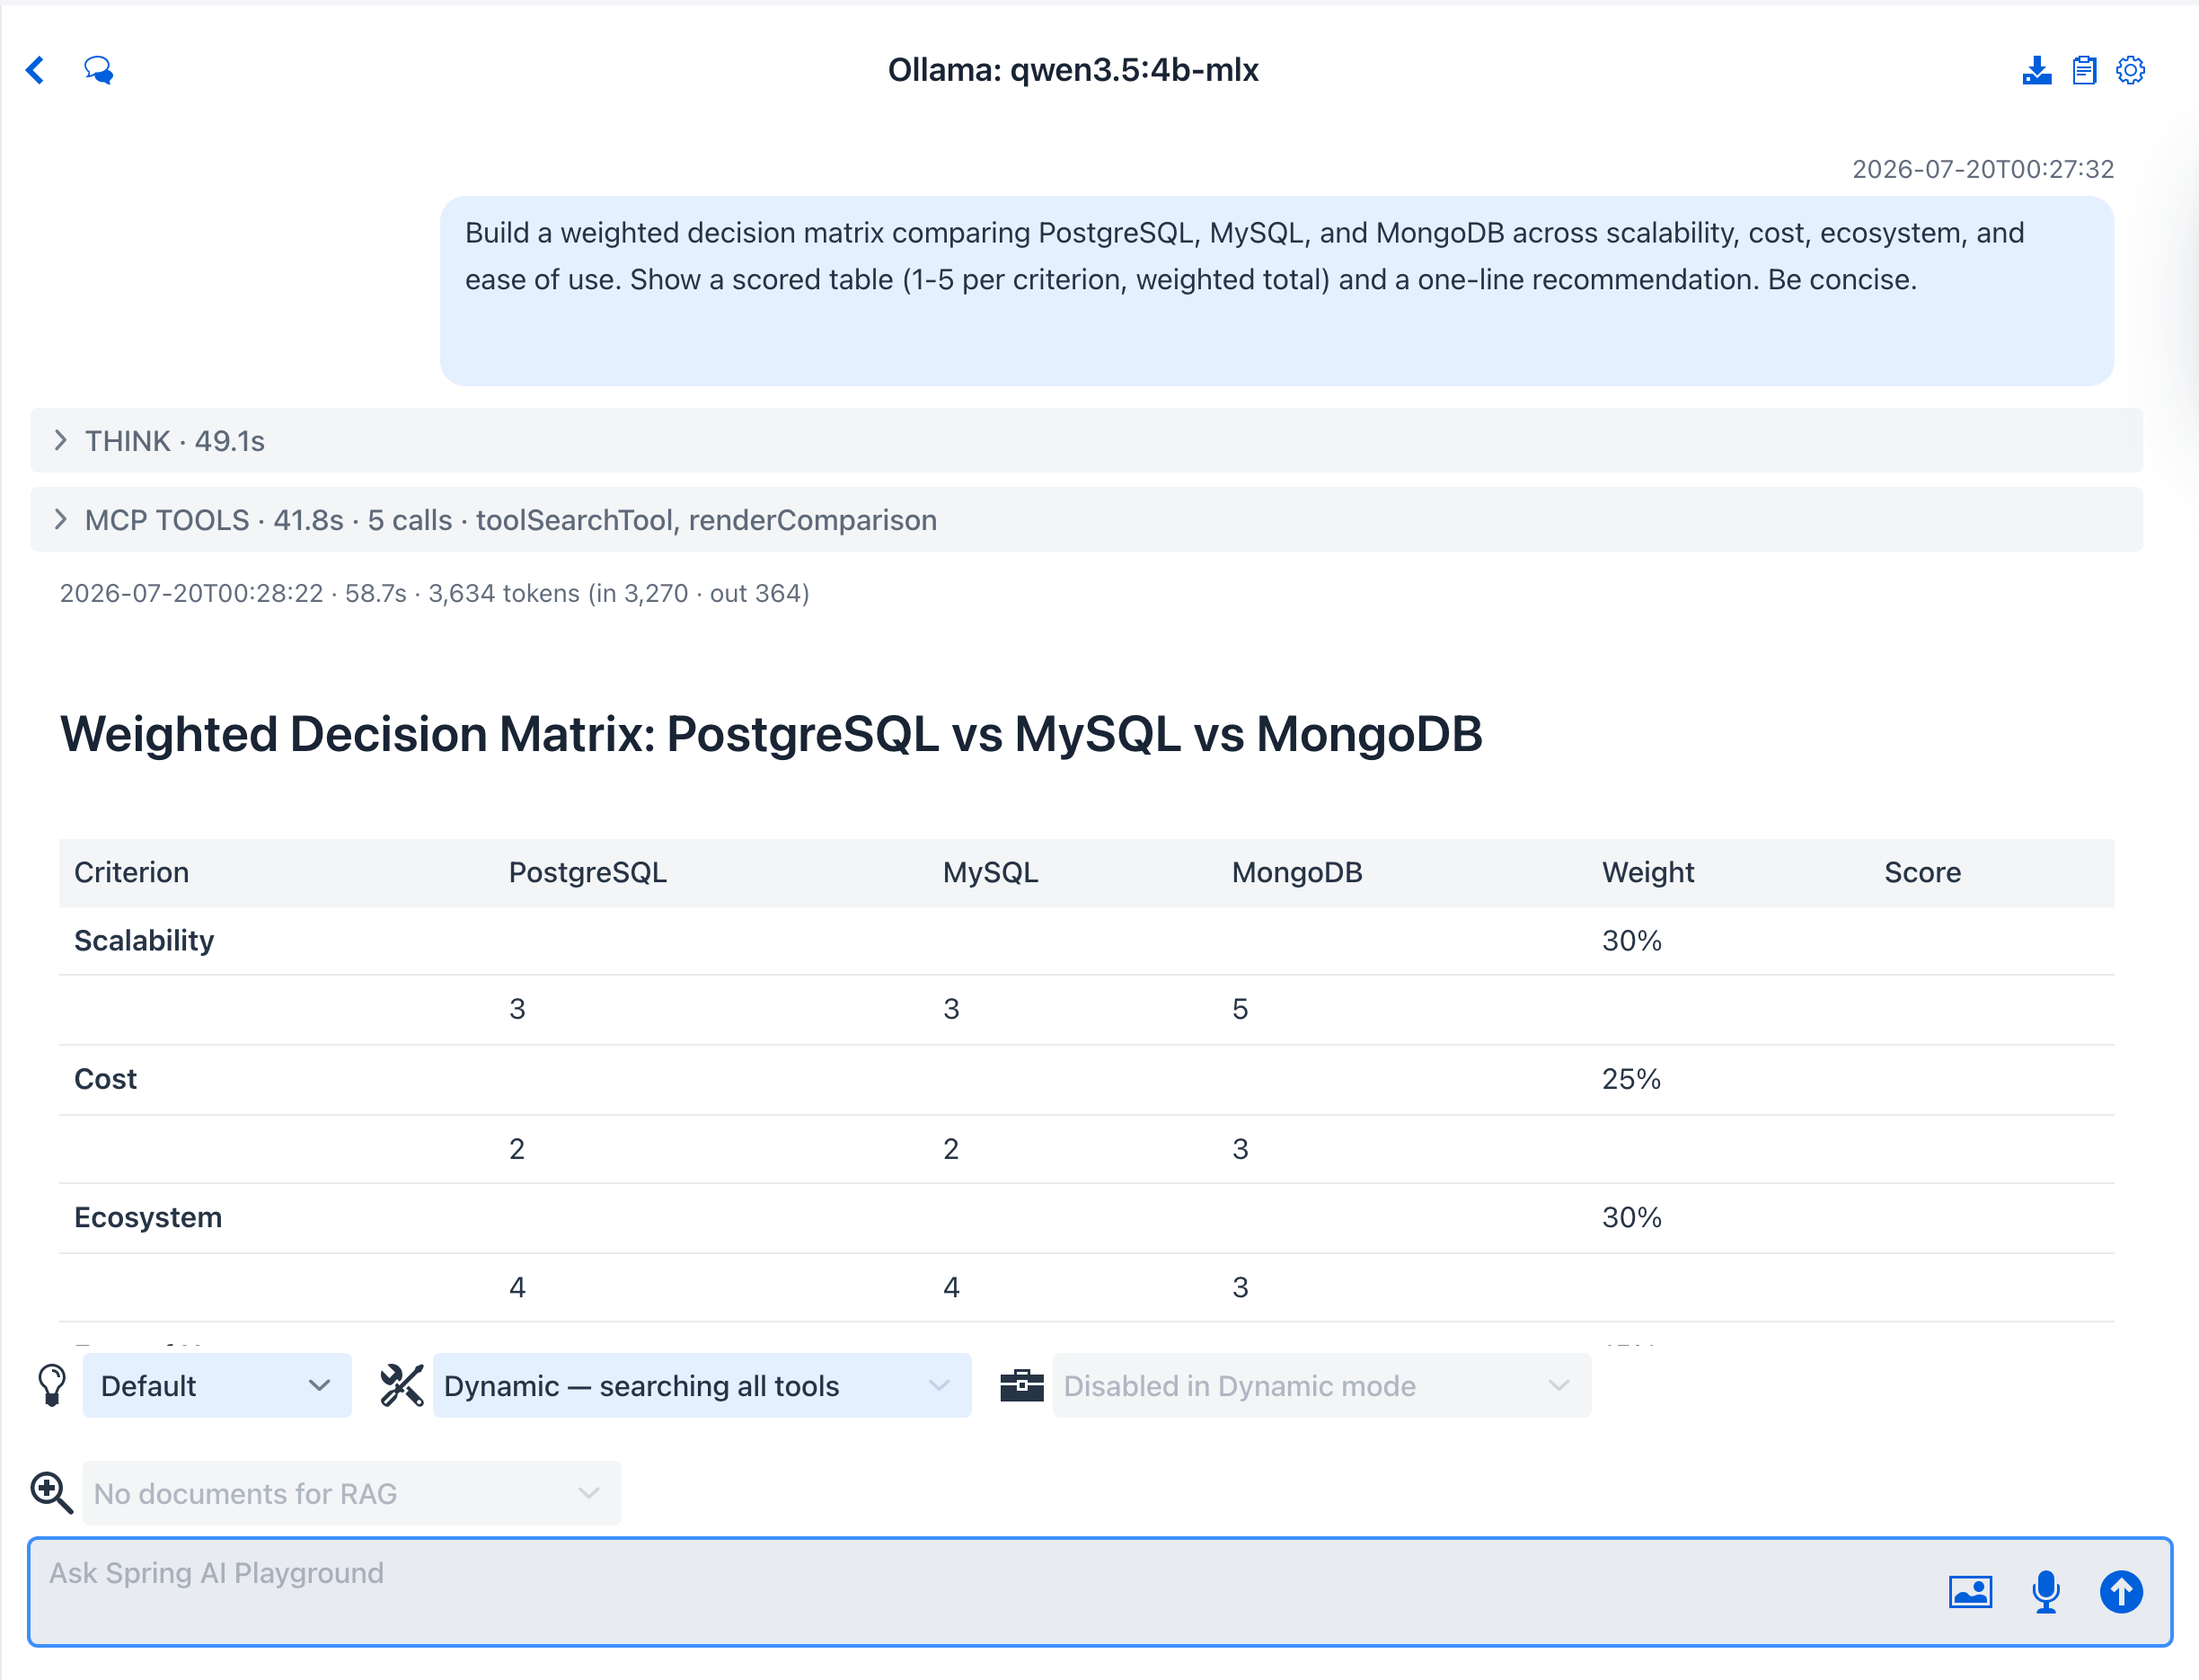Expand the THINK 49.1s section

click(x=1086, y=440)
